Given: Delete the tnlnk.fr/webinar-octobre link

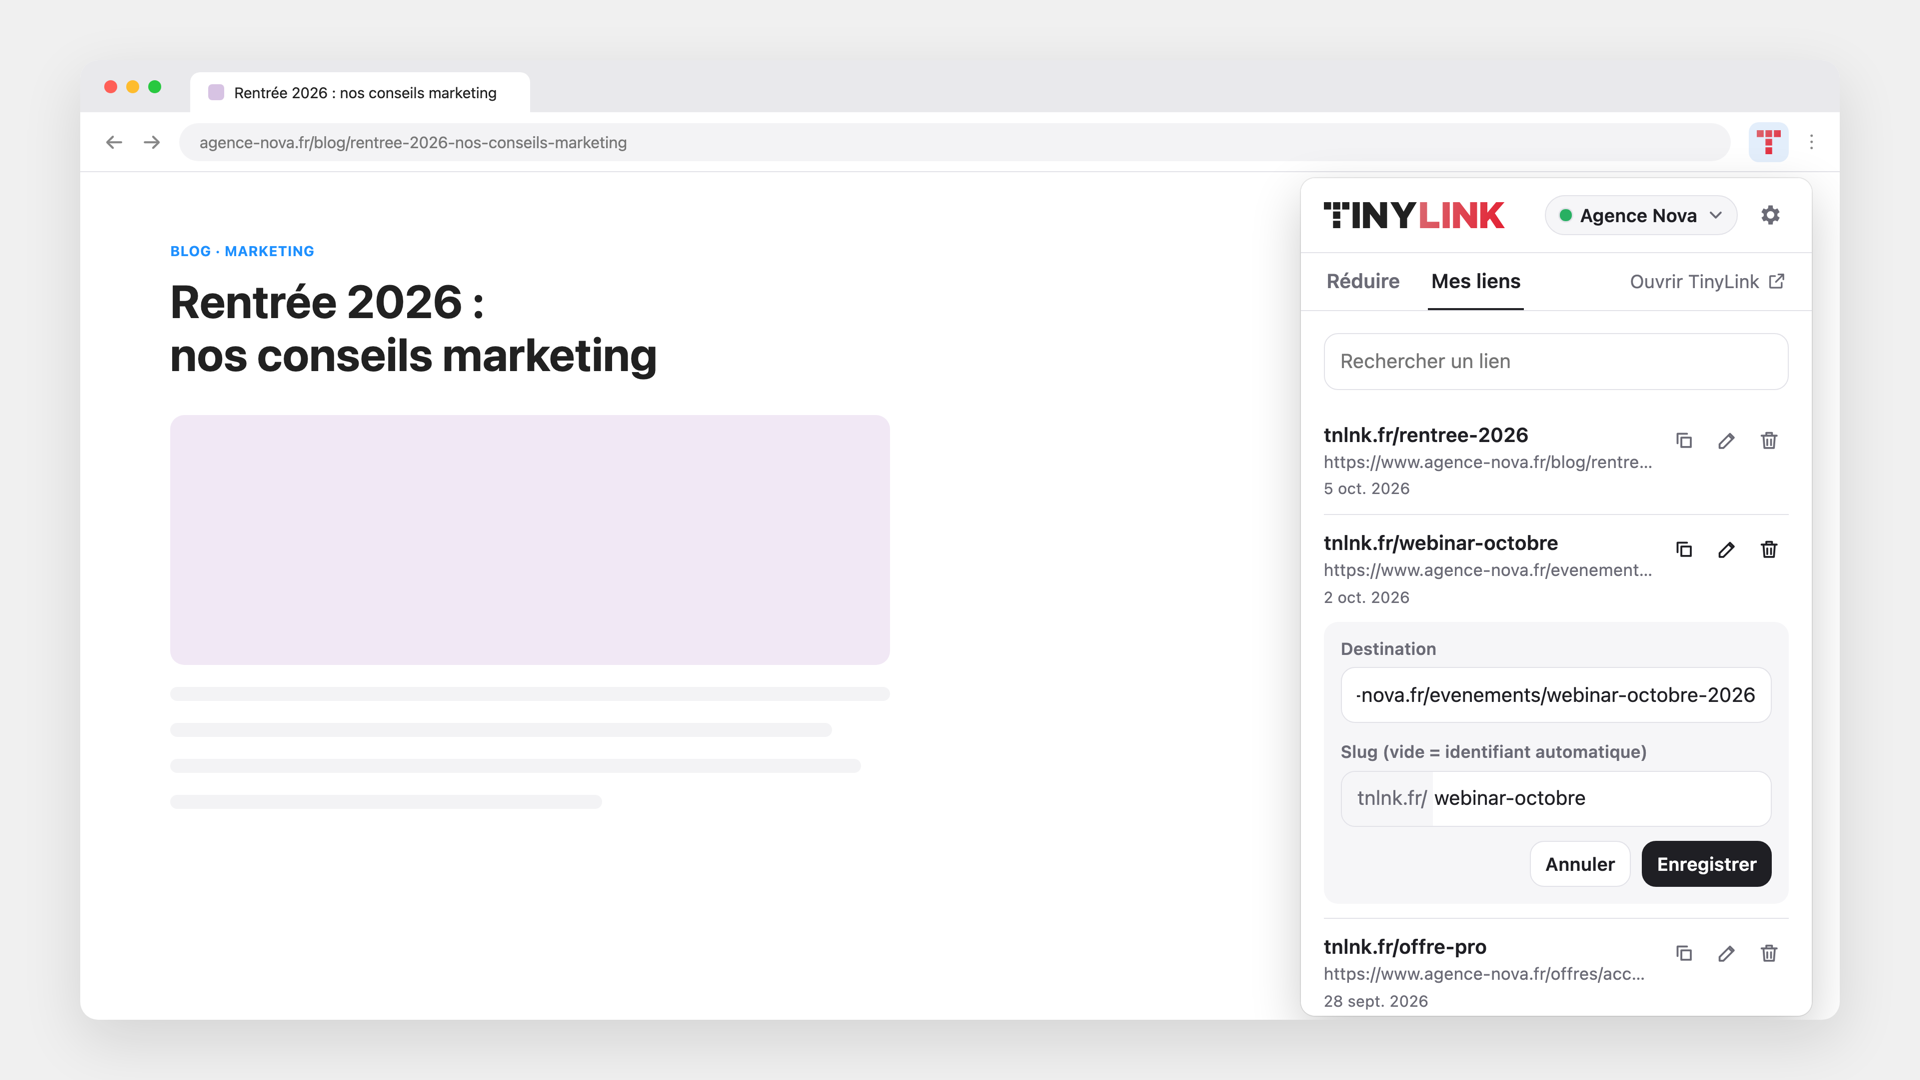Looking at the screenshot, I should 1769,550.
